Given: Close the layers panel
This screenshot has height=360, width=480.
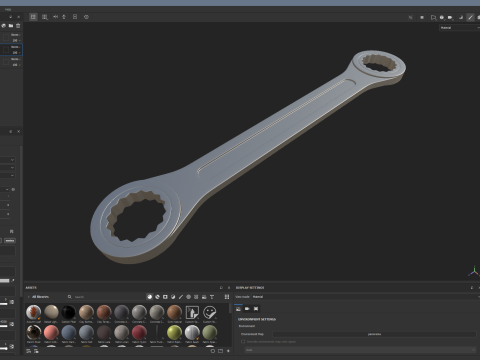Looking at the screenshot, I should coord(18,17).
